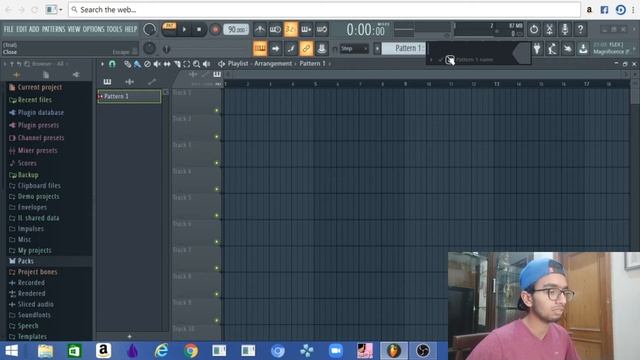This screenshot has width=640, height=360.
Task: Select the playlist playback speaker tool
Action: coord(207,64)
